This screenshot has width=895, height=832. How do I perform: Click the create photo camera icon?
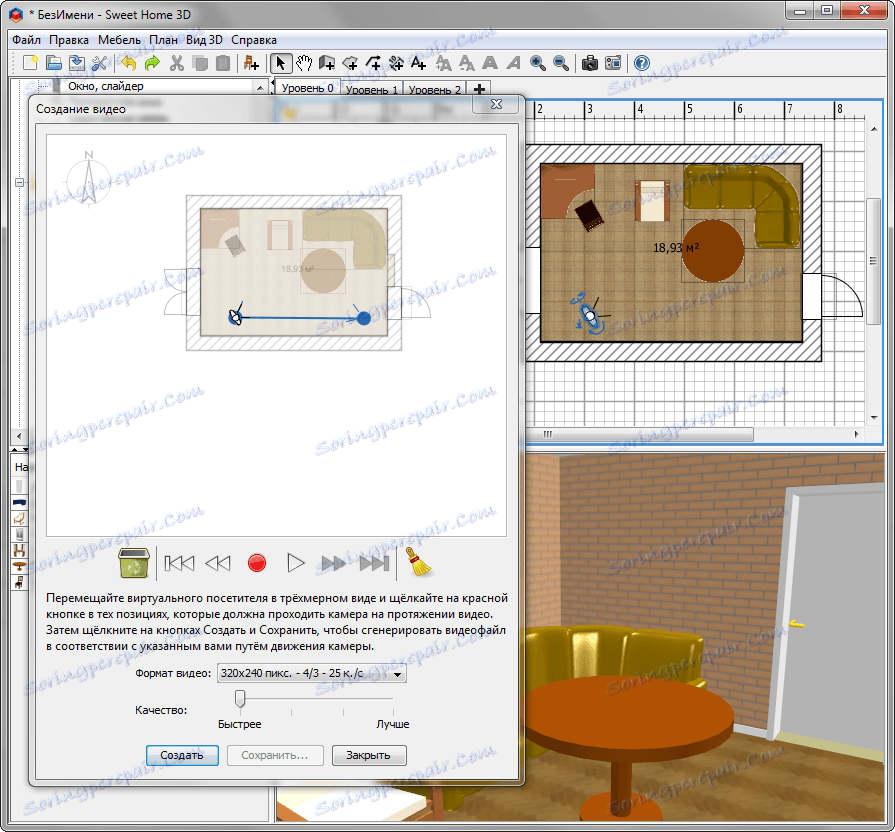tap(590, 63)
